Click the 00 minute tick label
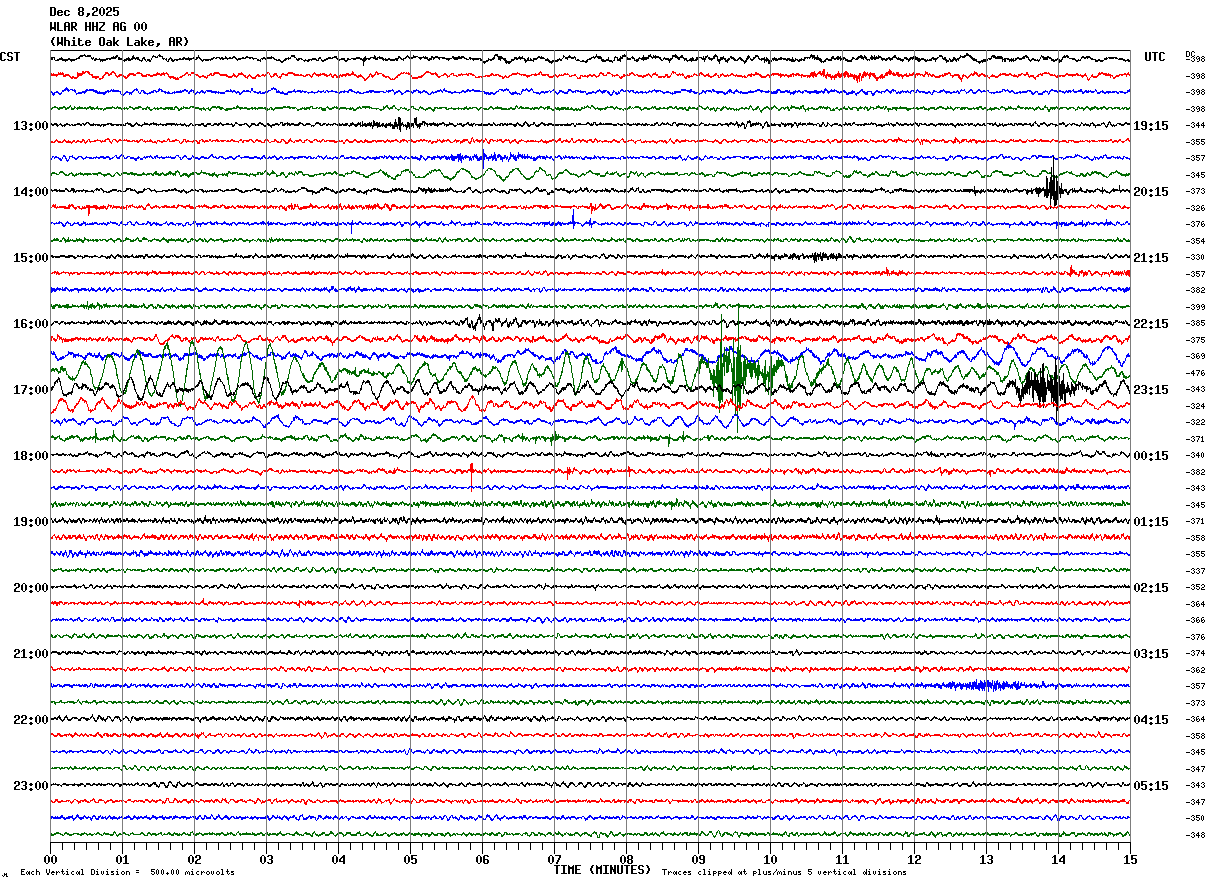 coord(50,860)
